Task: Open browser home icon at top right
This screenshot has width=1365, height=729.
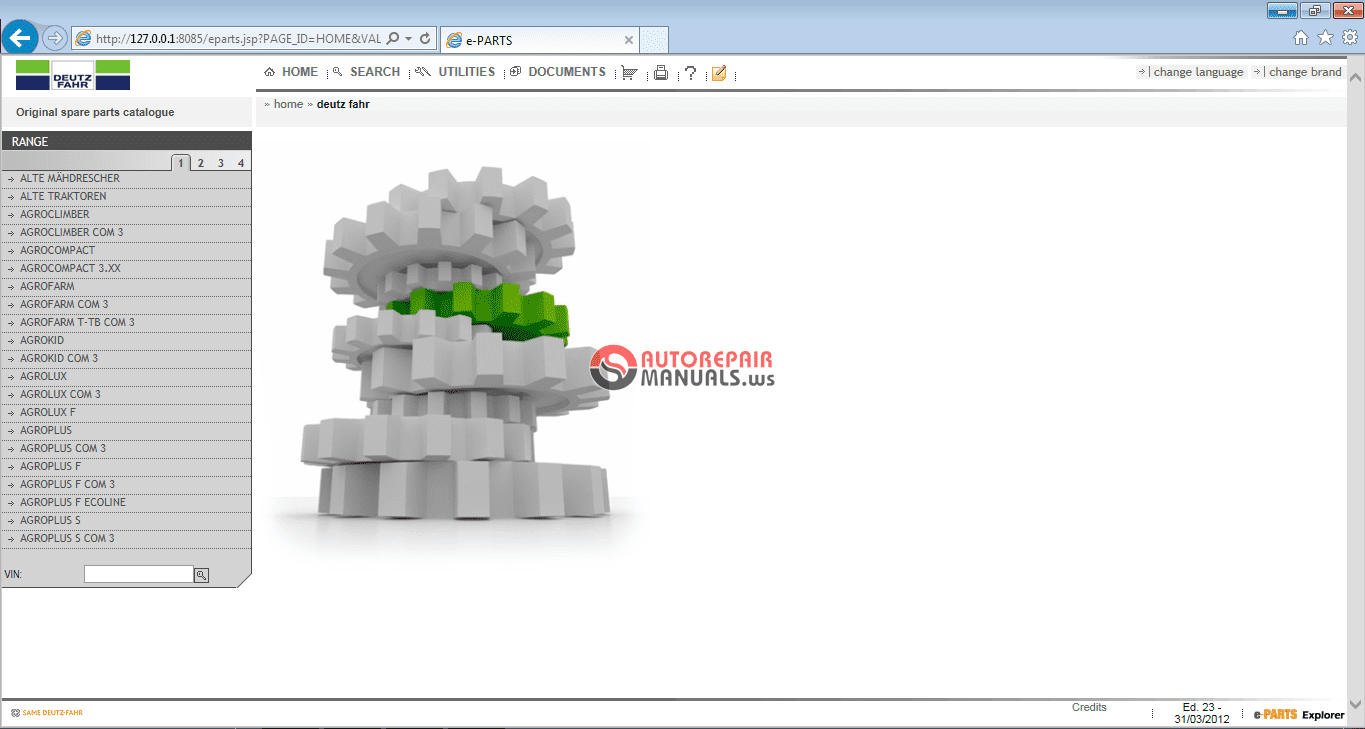Action: (1301, 38)
